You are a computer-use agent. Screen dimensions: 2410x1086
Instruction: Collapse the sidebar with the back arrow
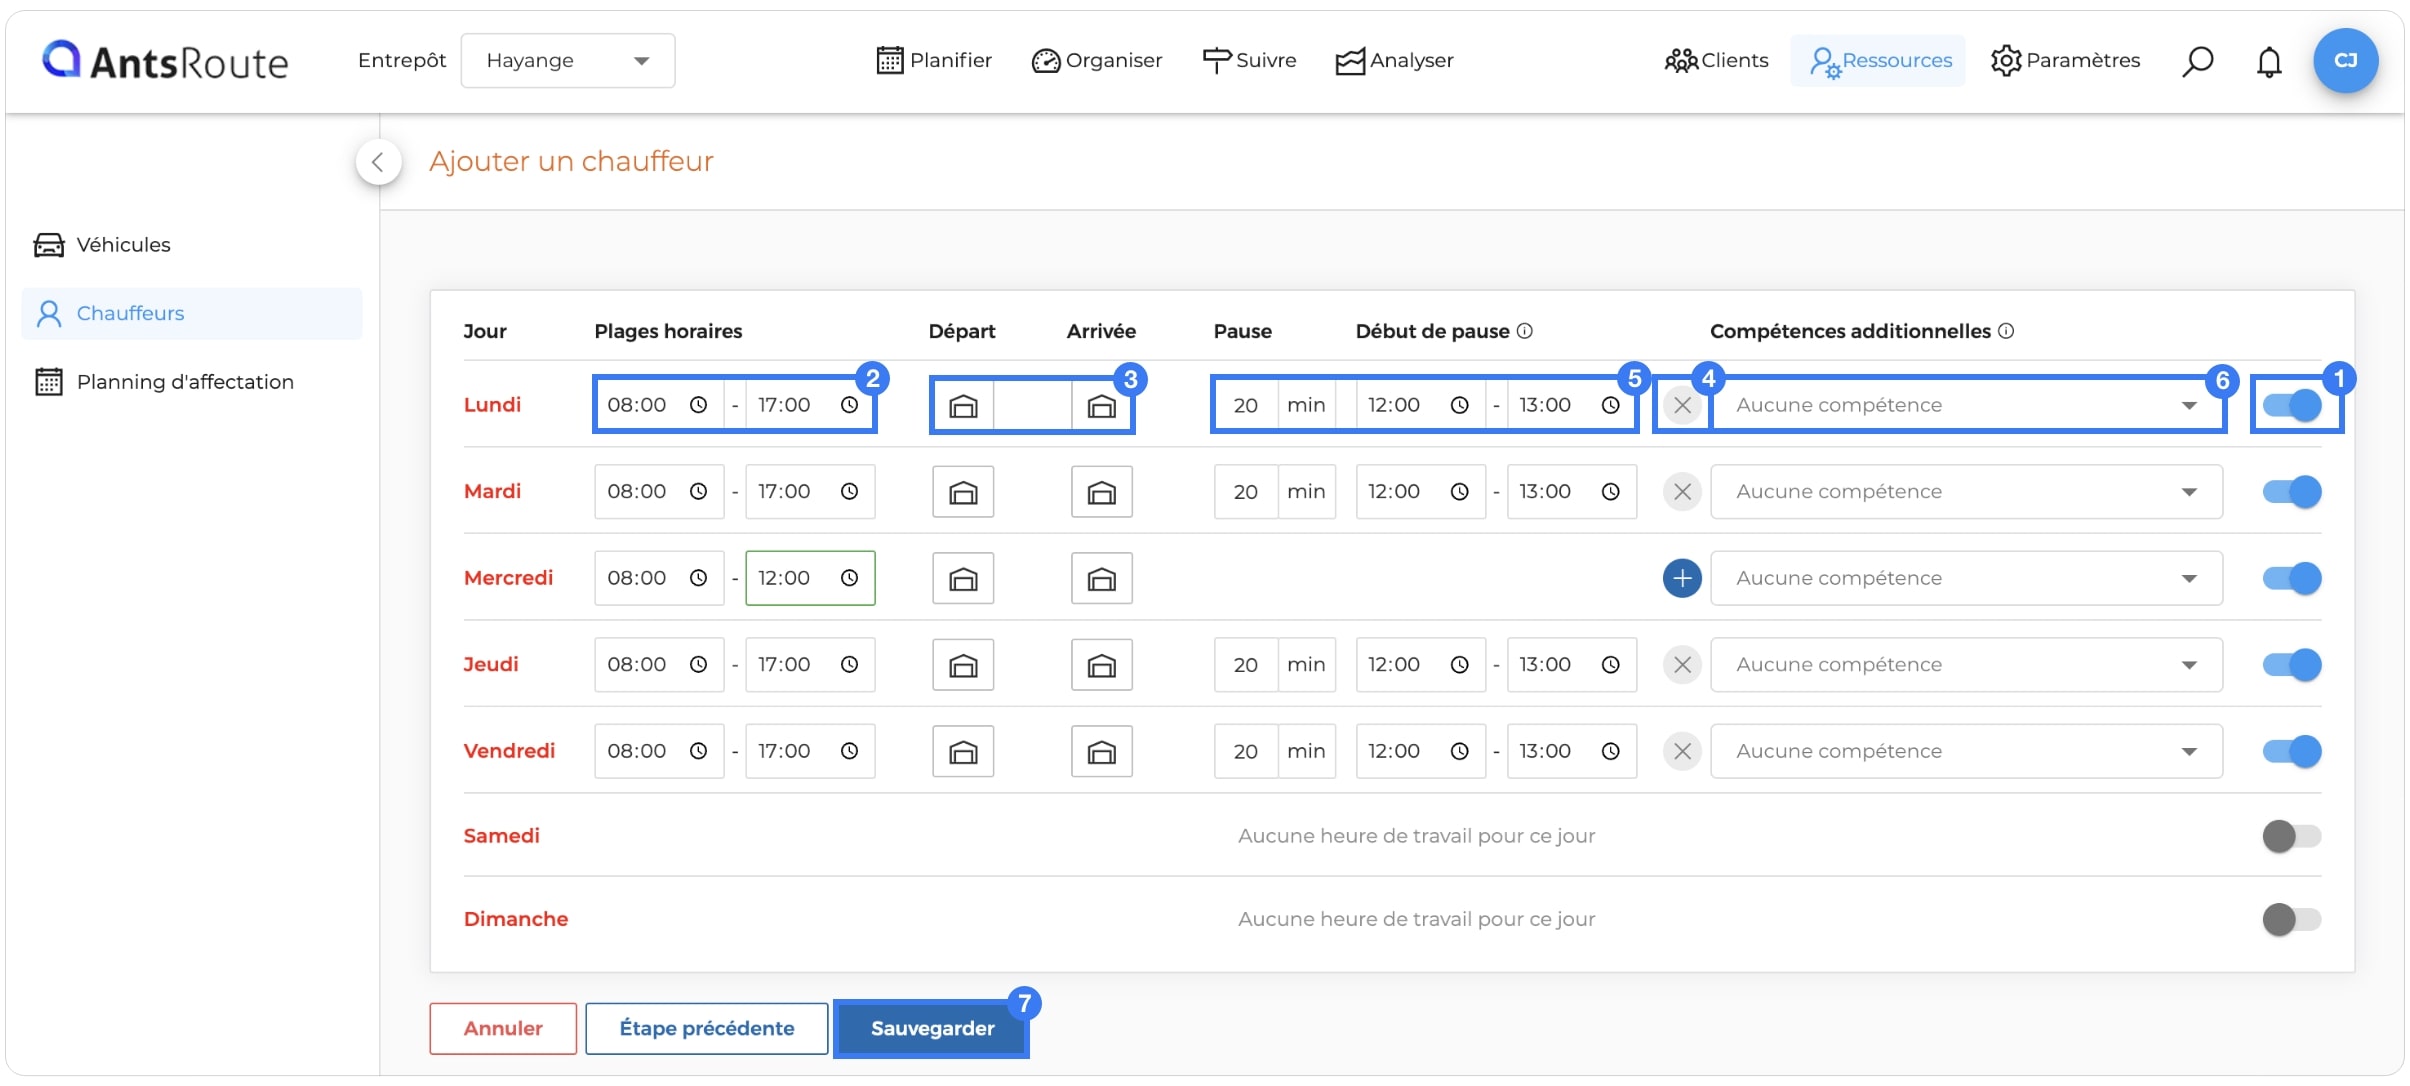378,162
